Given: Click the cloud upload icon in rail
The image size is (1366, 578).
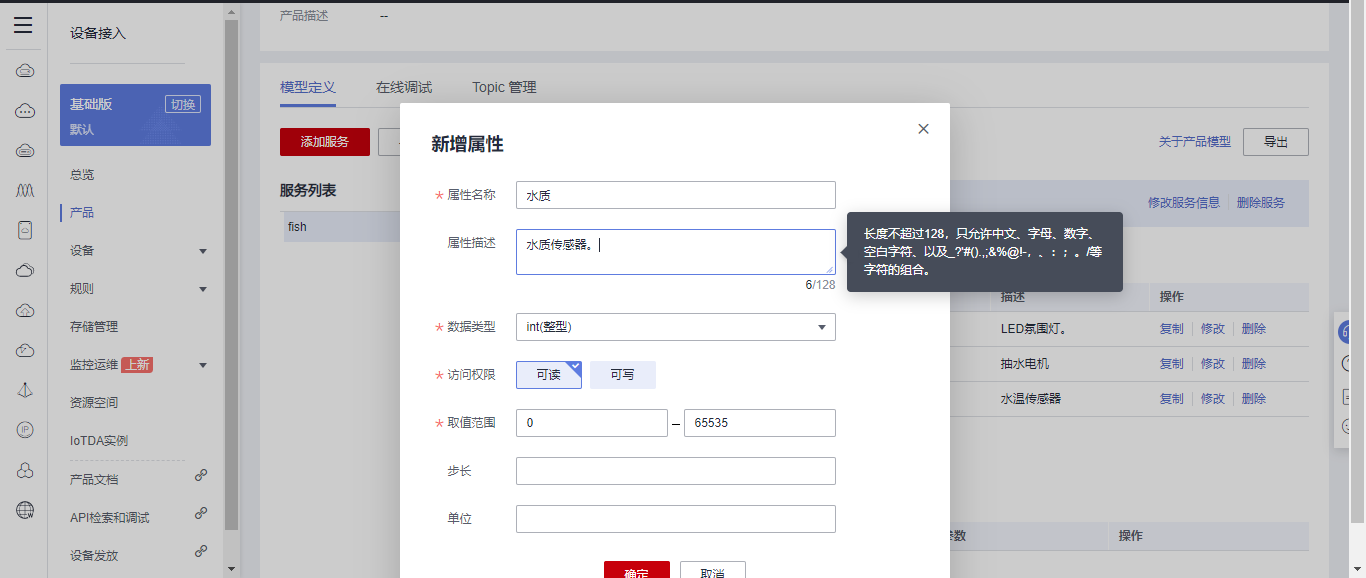Looking at the screenshot, I should pyautogui.click(x=25, y=310).
